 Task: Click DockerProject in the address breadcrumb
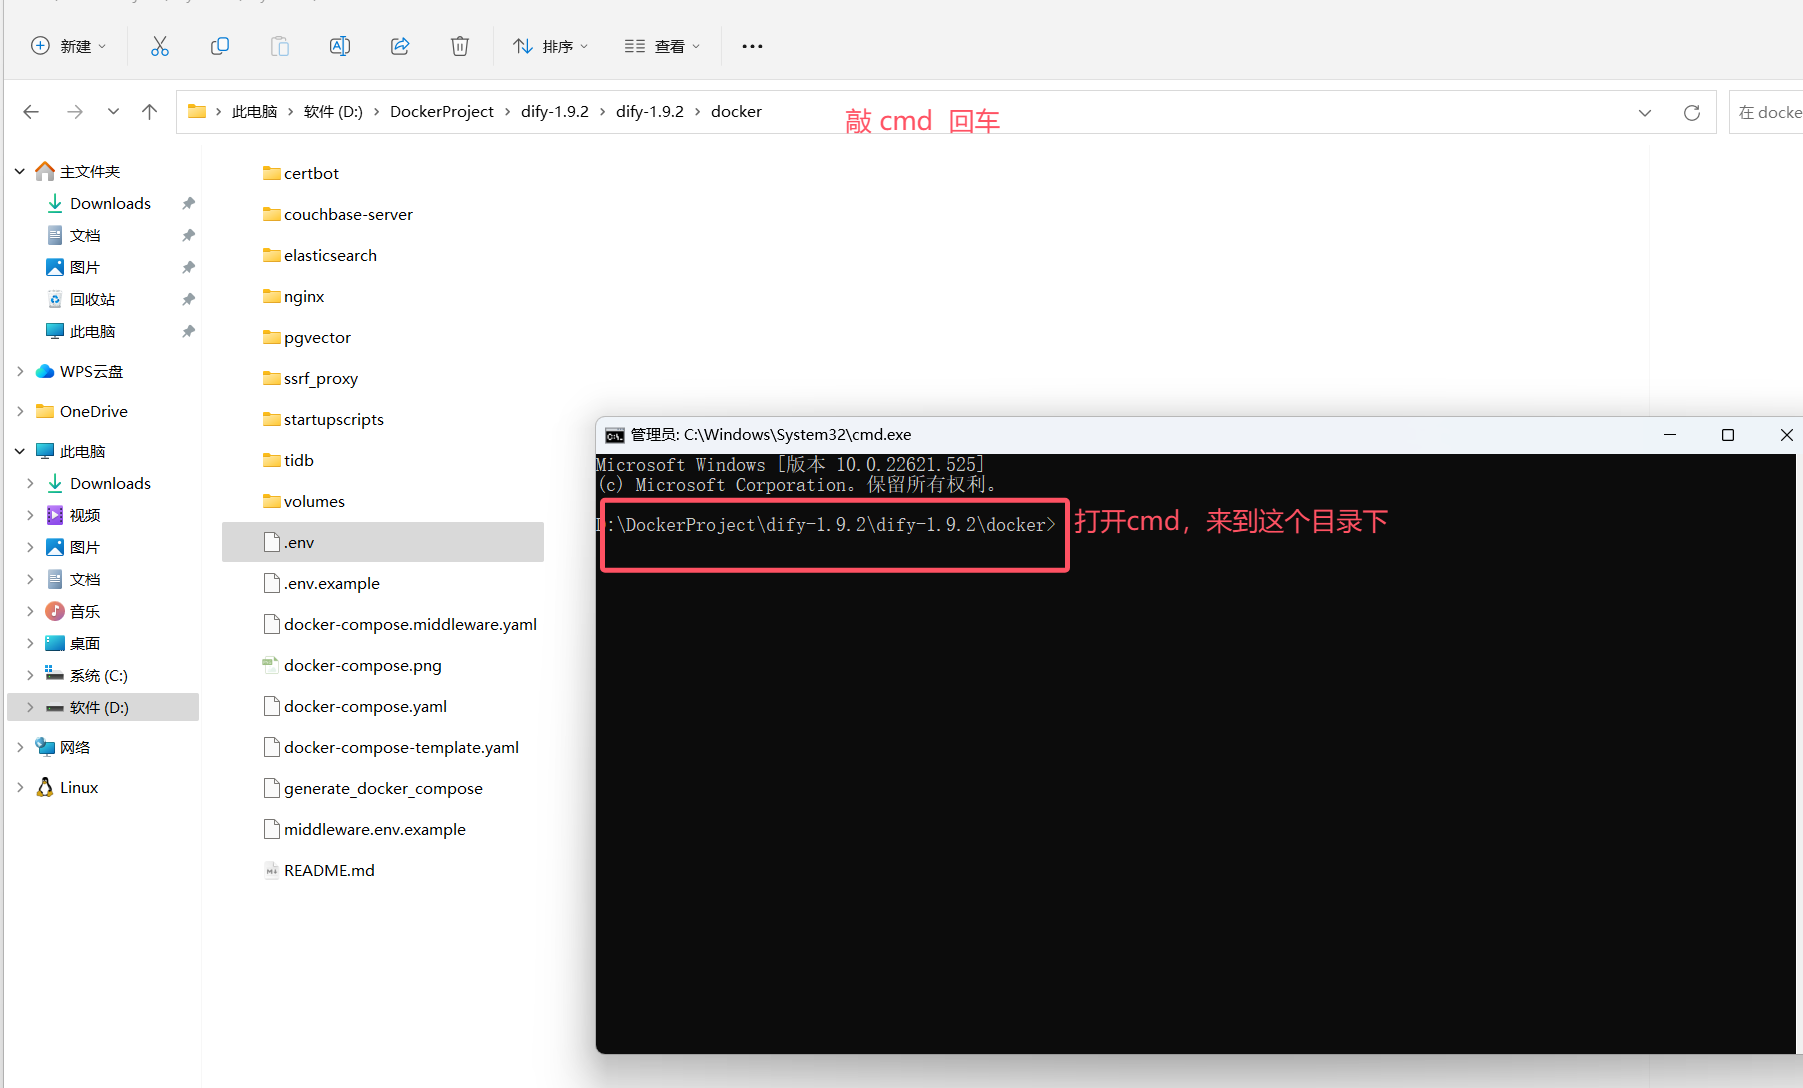[442, 112]
